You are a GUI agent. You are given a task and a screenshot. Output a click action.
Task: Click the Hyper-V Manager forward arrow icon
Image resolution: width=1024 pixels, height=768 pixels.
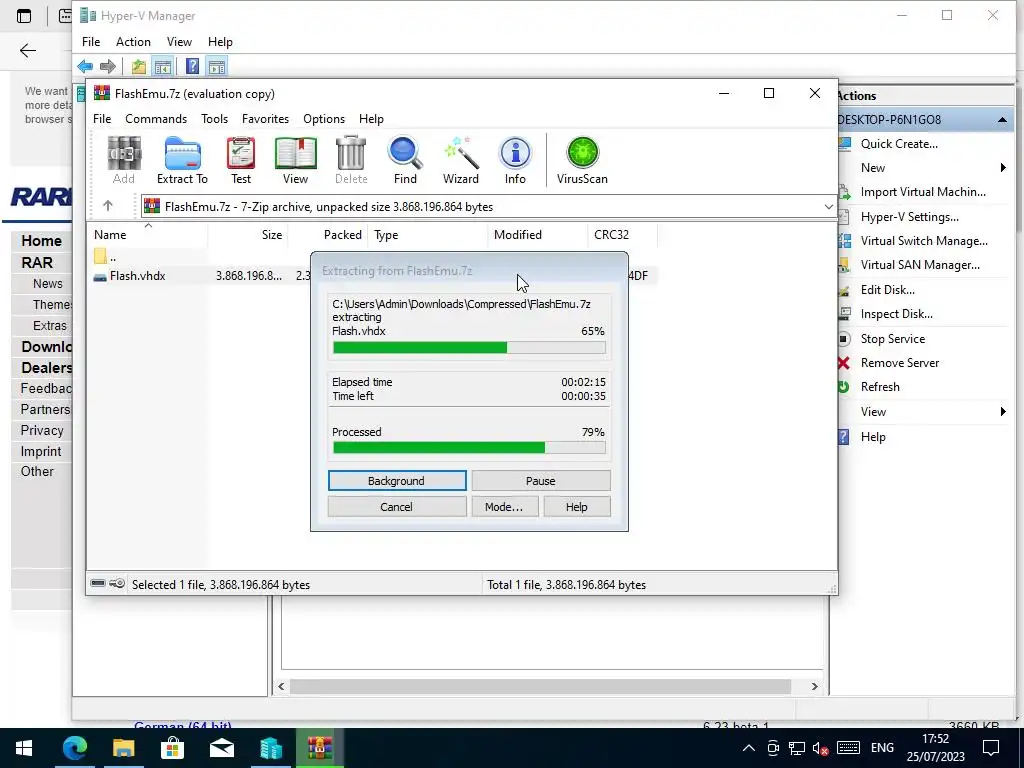[x=108, y=67]
